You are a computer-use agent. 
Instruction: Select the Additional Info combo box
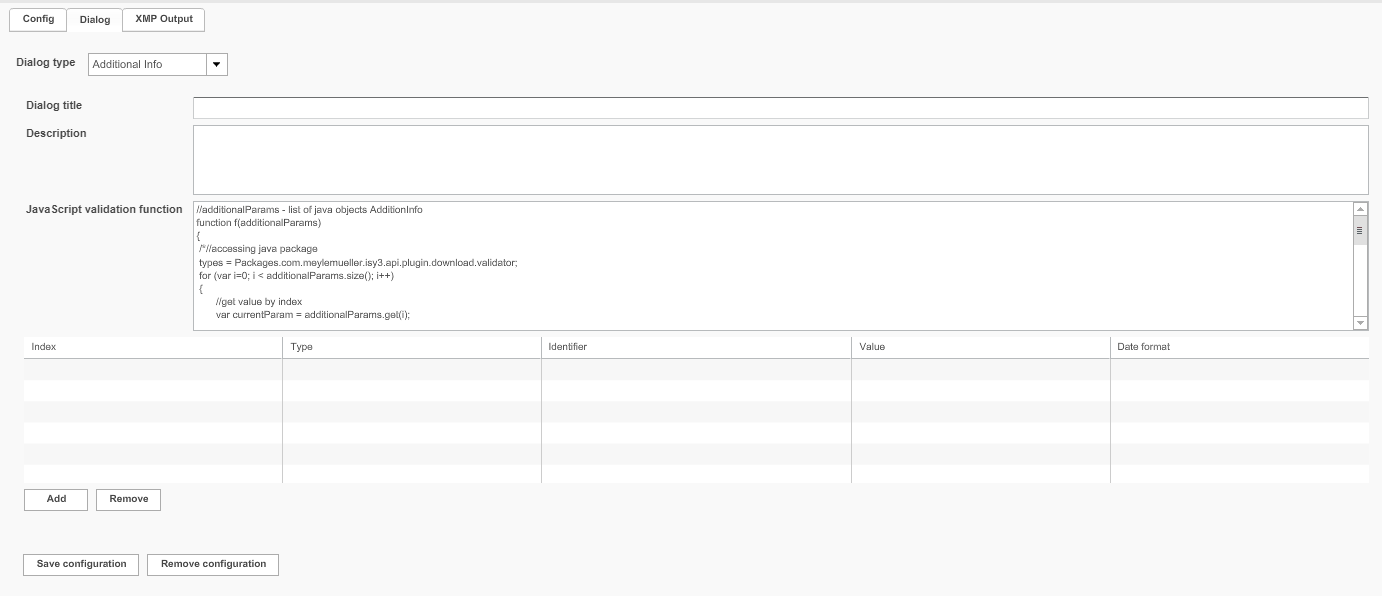(145, 63)
